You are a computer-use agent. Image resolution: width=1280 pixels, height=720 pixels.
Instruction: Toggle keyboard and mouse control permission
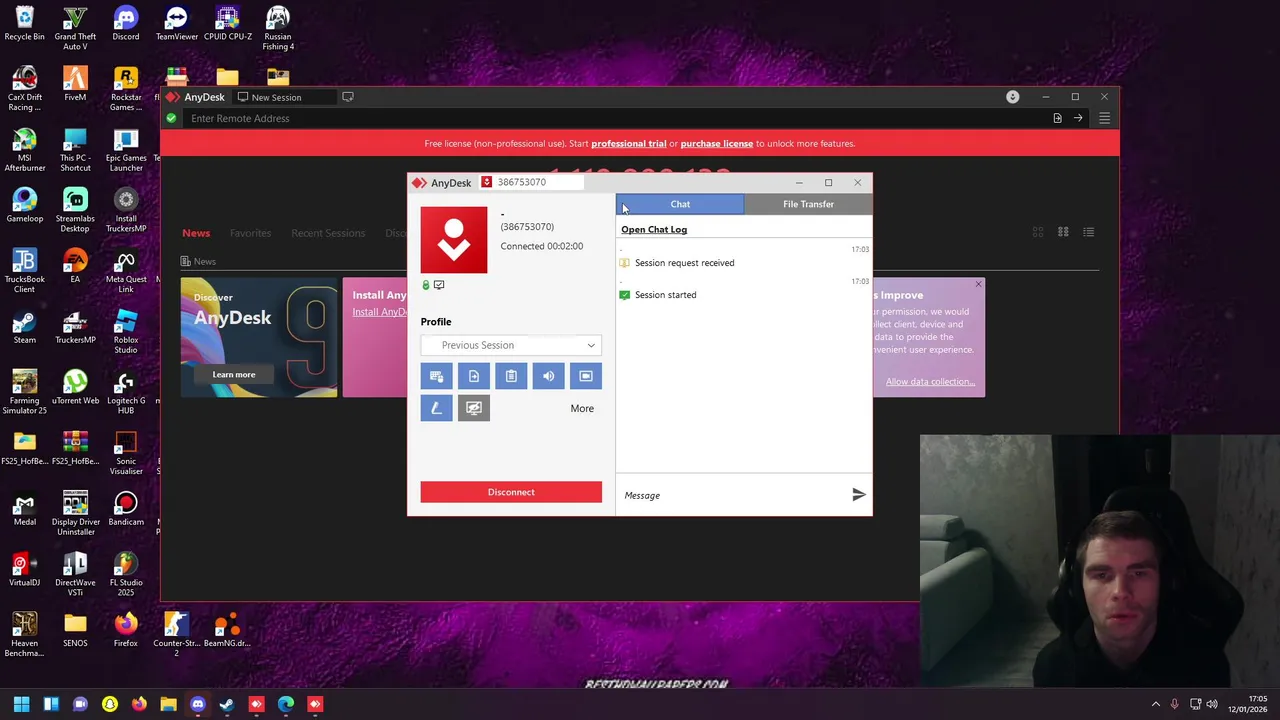436,376
